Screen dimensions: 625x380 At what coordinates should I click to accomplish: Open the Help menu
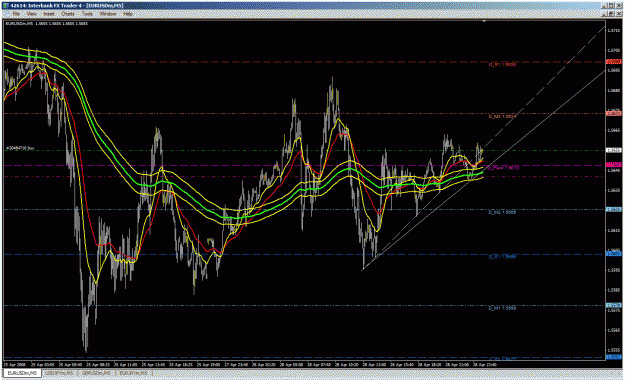pyautogui.click(x=128, y=14)
